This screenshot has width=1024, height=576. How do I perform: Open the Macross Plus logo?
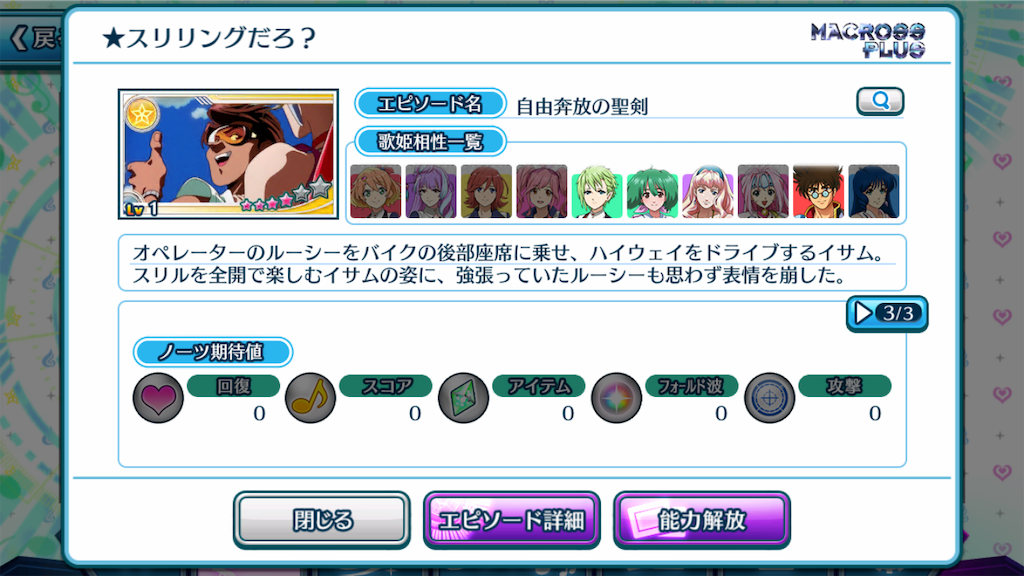click(x=868, y=40)
